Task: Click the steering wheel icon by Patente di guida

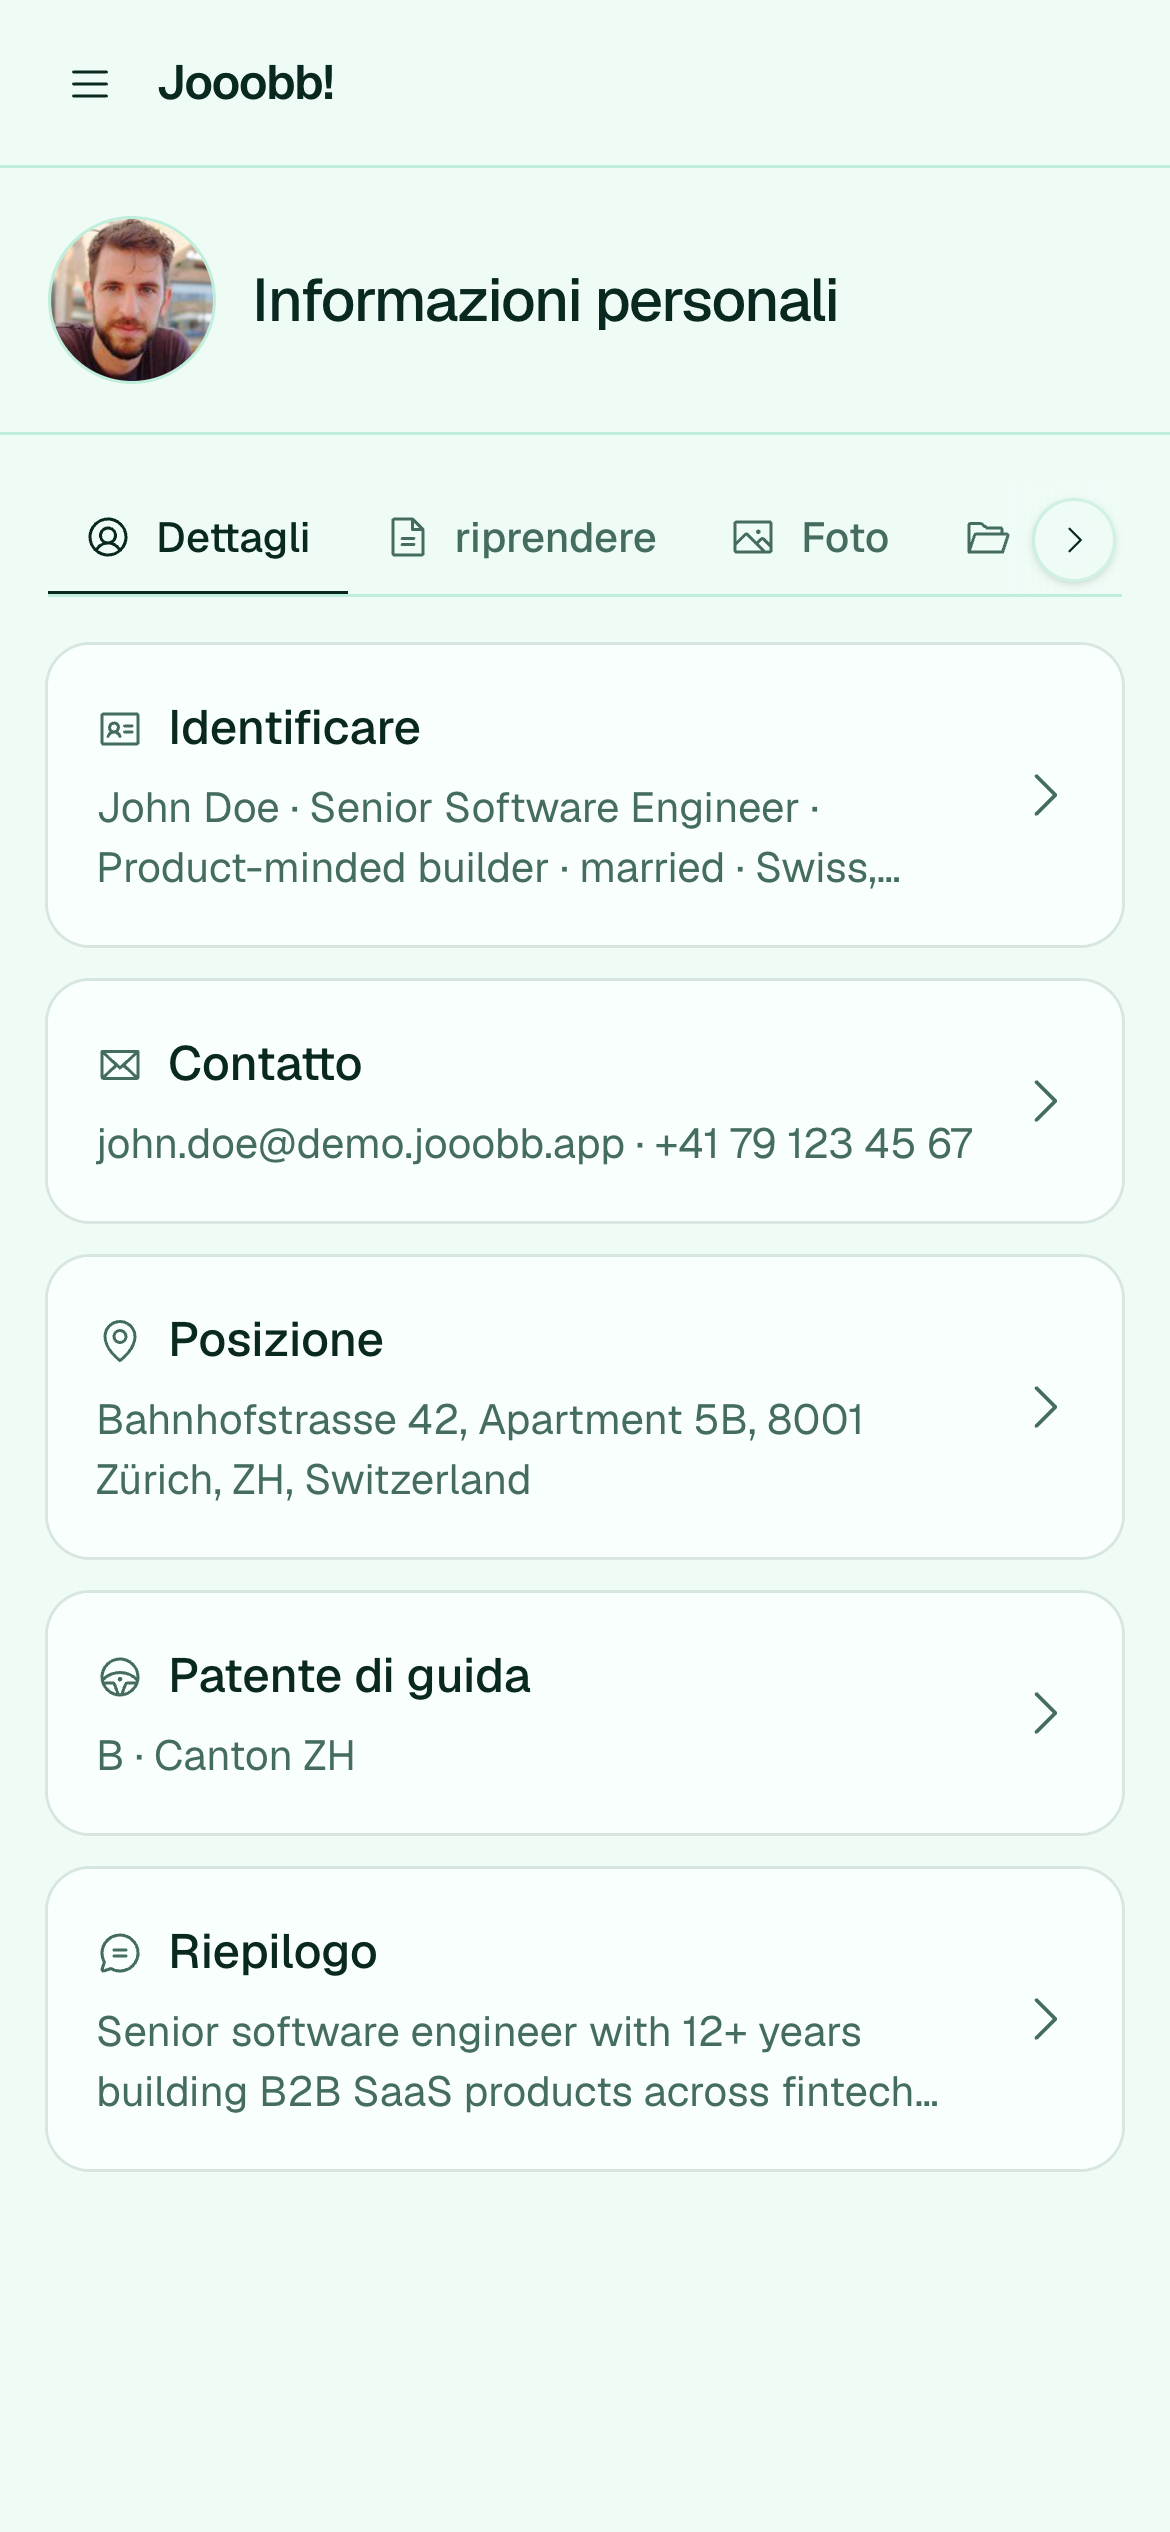Action: tap(120, 1677)
